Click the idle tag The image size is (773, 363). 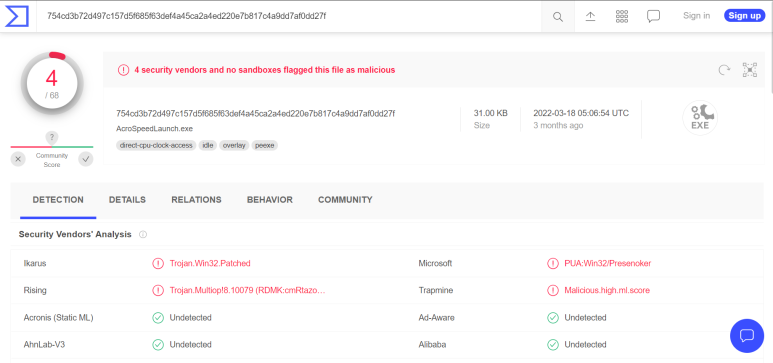point(208,145)
